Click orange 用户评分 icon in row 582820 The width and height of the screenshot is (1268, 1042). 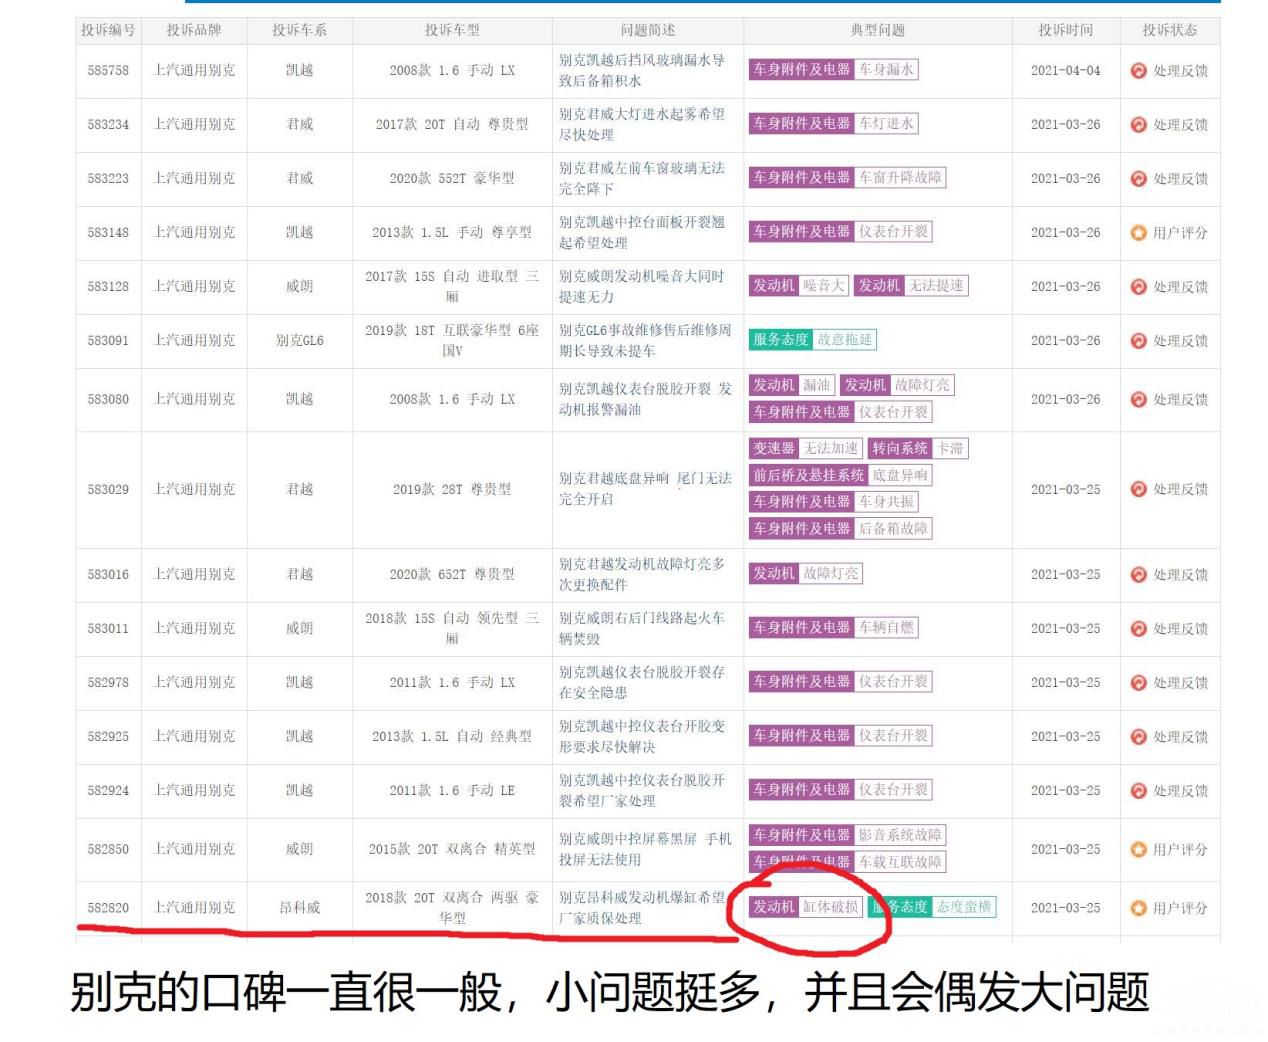click(x=1138, y=908)
